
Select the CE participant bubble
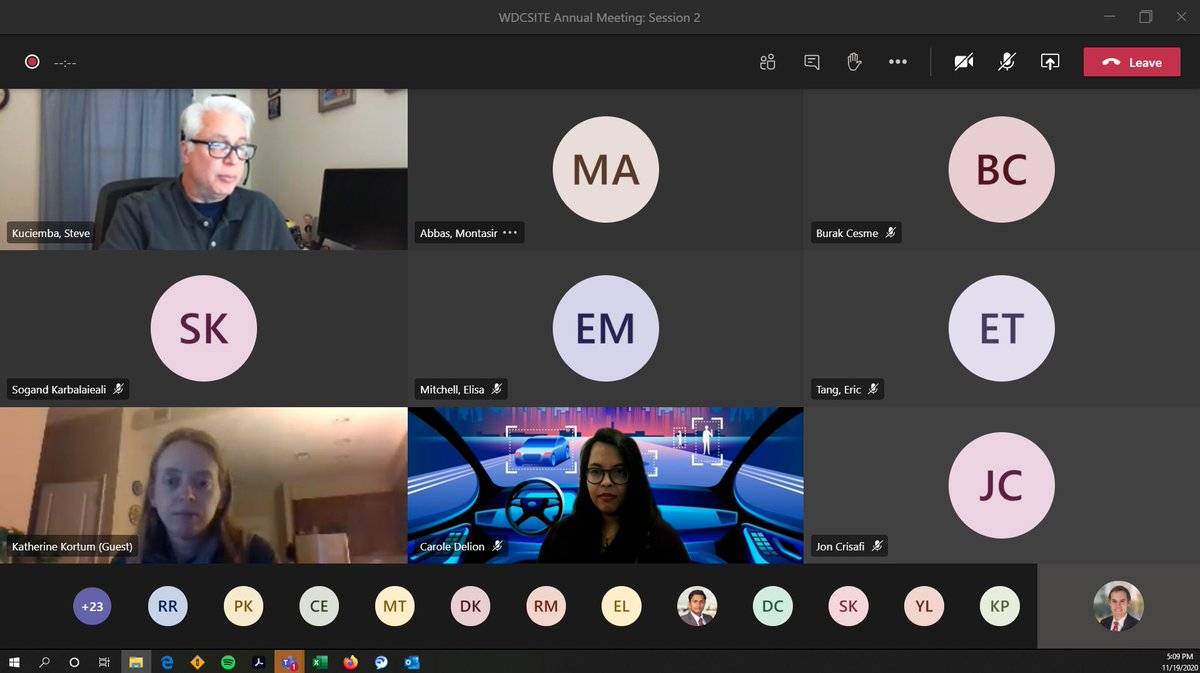pyautogui.click(x=319, y=606)
